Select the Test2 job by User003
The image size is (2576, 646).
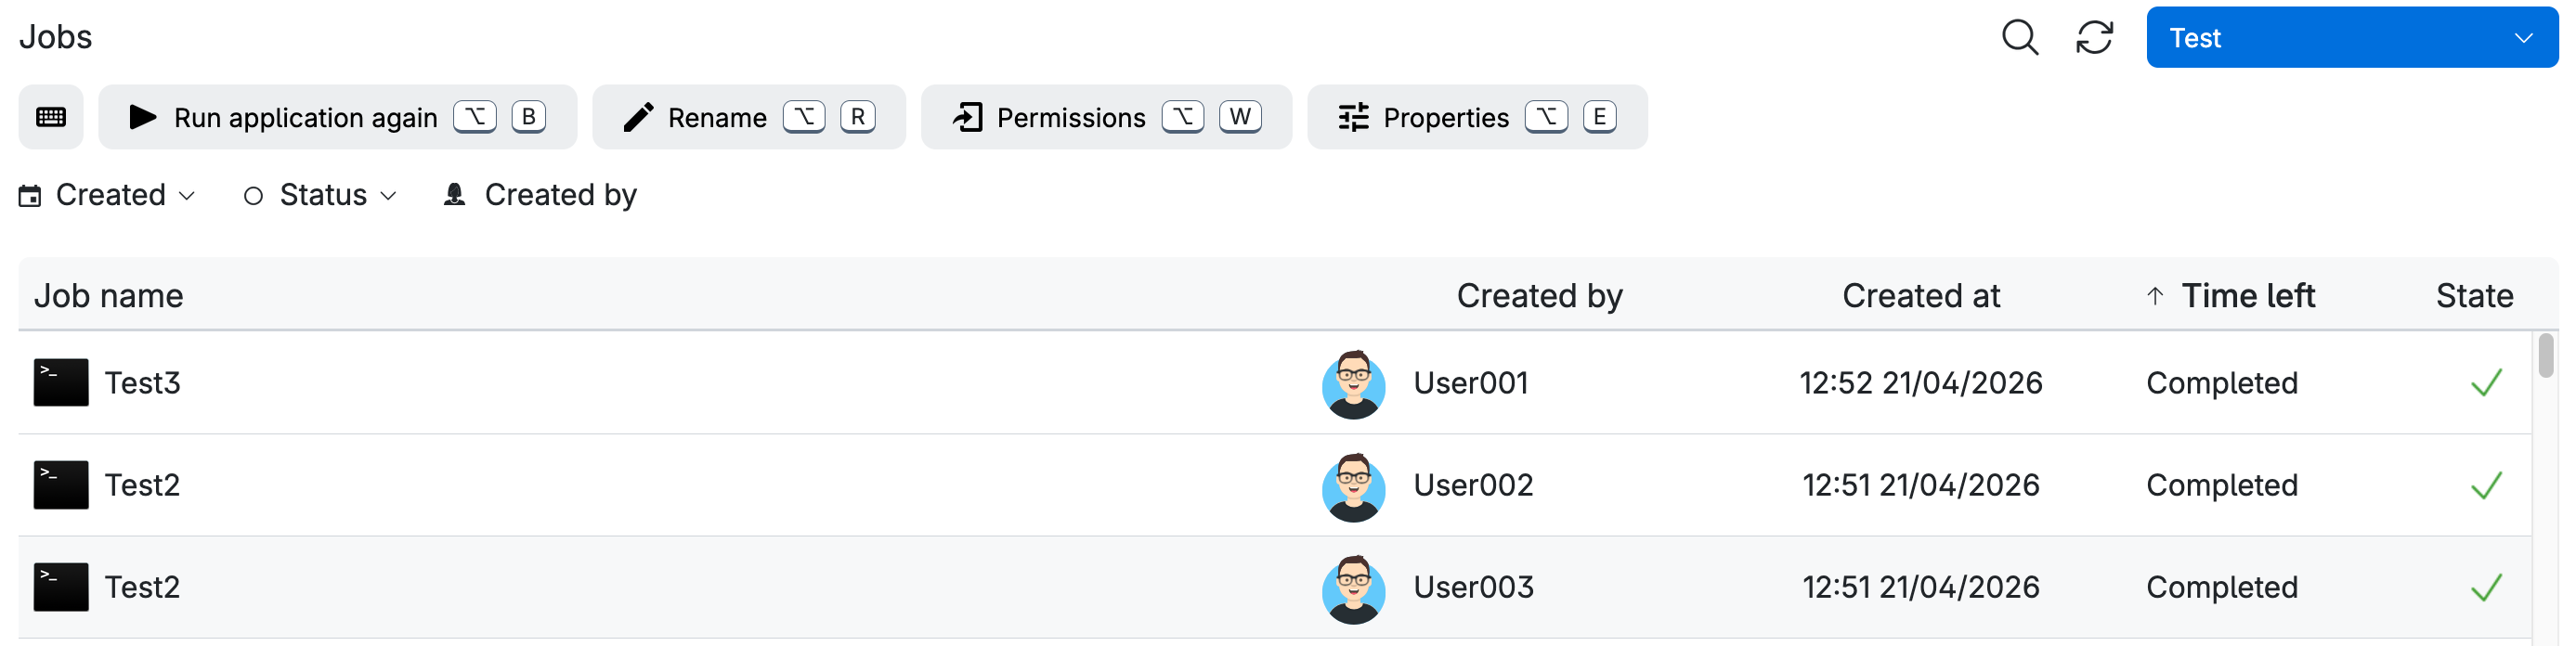(x=1275, y=588)
